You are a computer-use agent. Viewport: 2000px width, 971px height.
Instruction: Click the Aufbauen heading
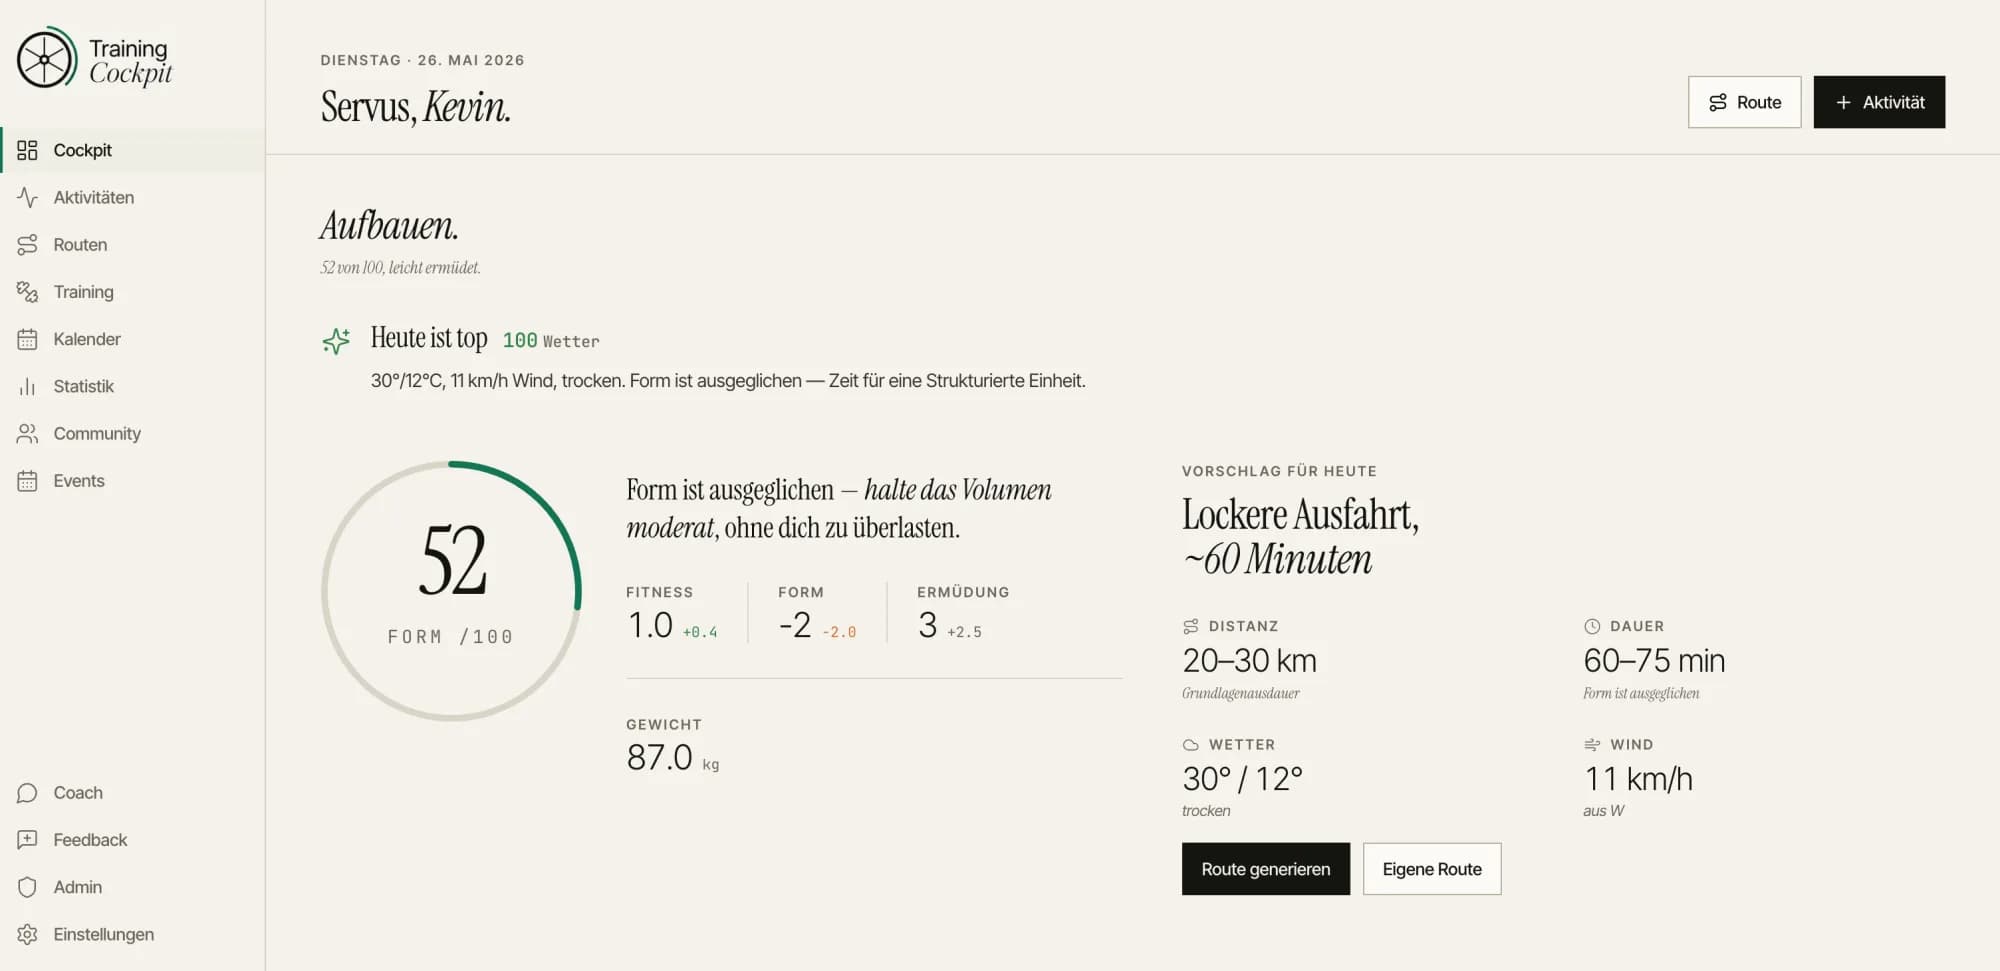(x=389, y=226)
